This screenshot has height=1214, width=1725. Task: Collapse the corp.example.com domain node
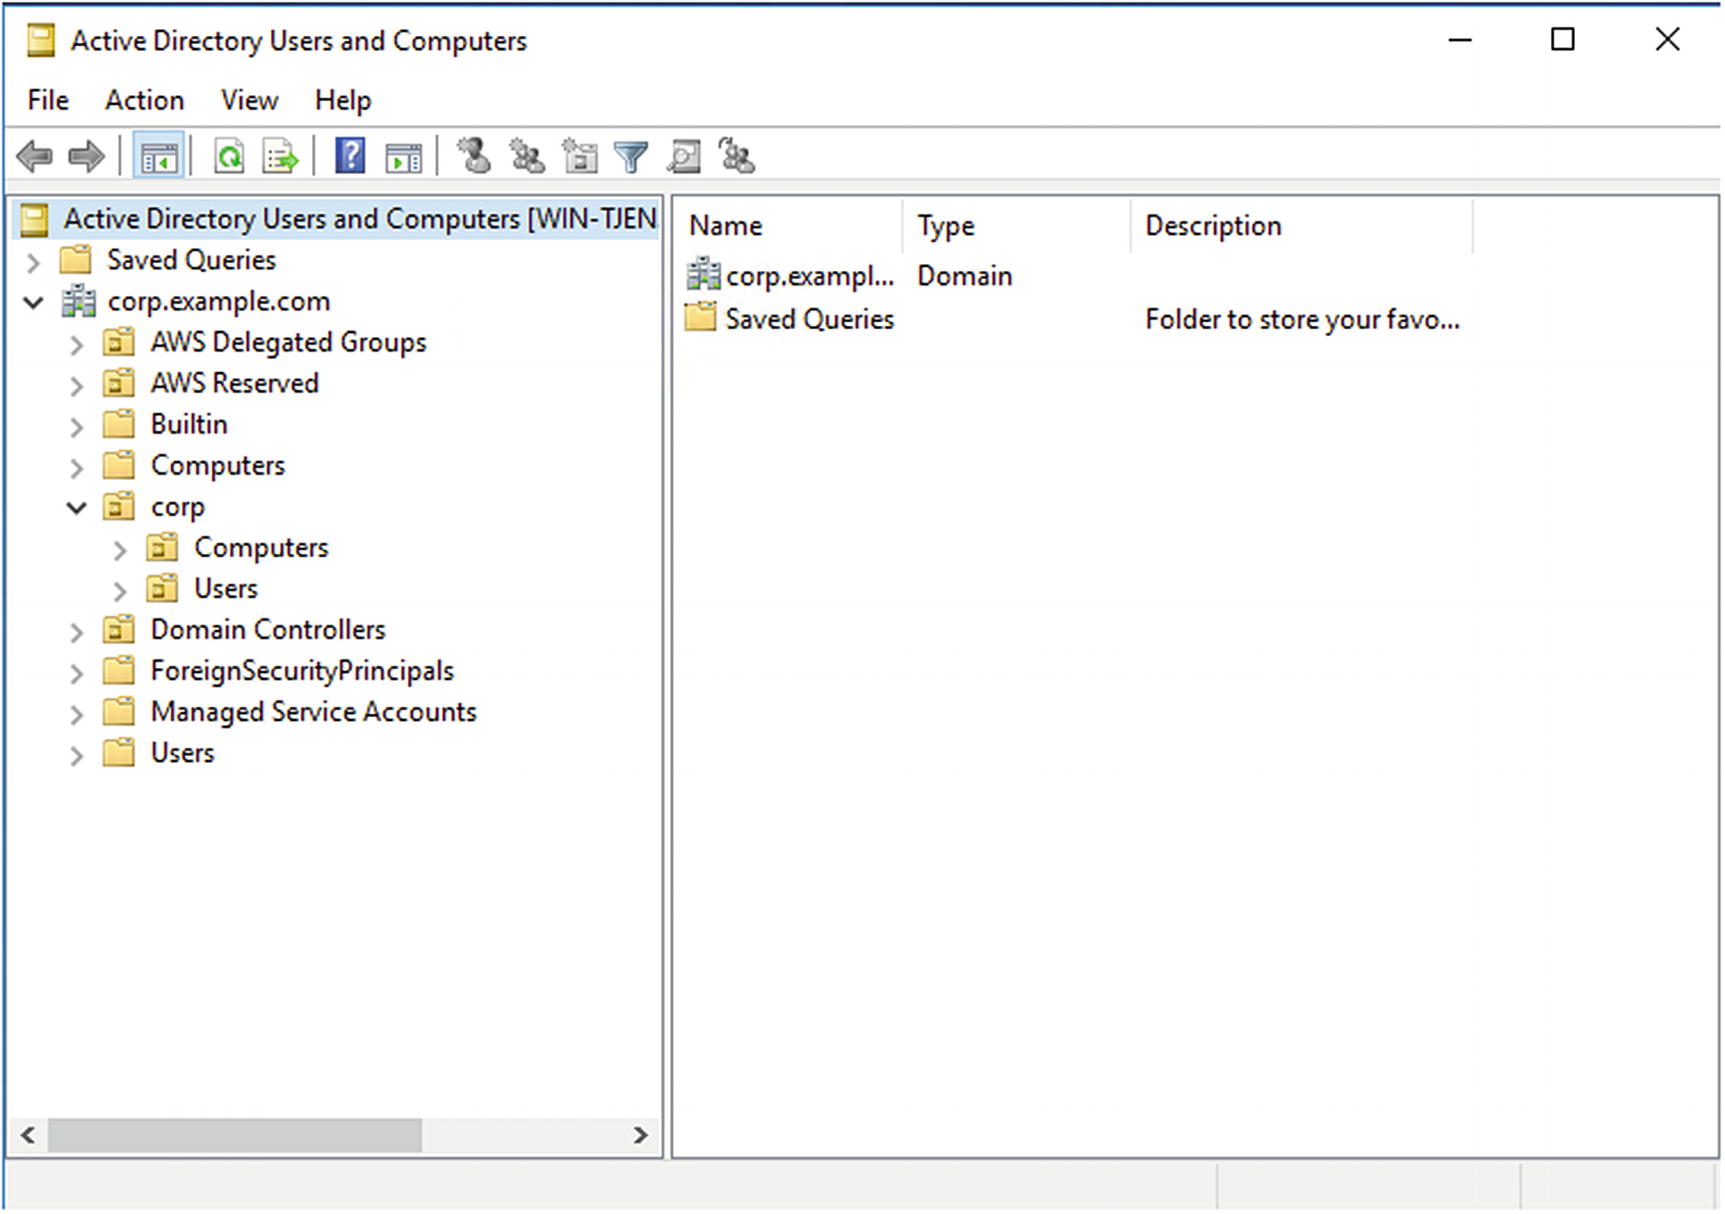33,302
